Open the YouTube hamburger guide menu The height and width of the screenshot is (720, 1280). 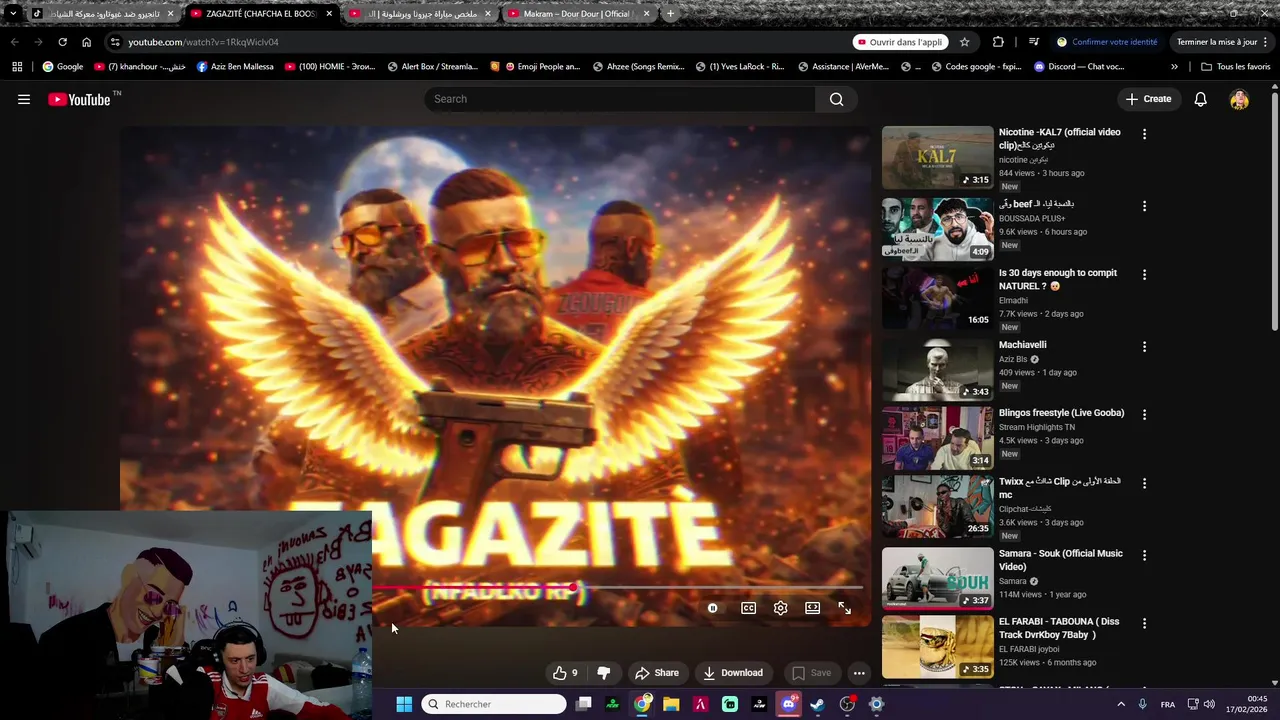point(24,99)
